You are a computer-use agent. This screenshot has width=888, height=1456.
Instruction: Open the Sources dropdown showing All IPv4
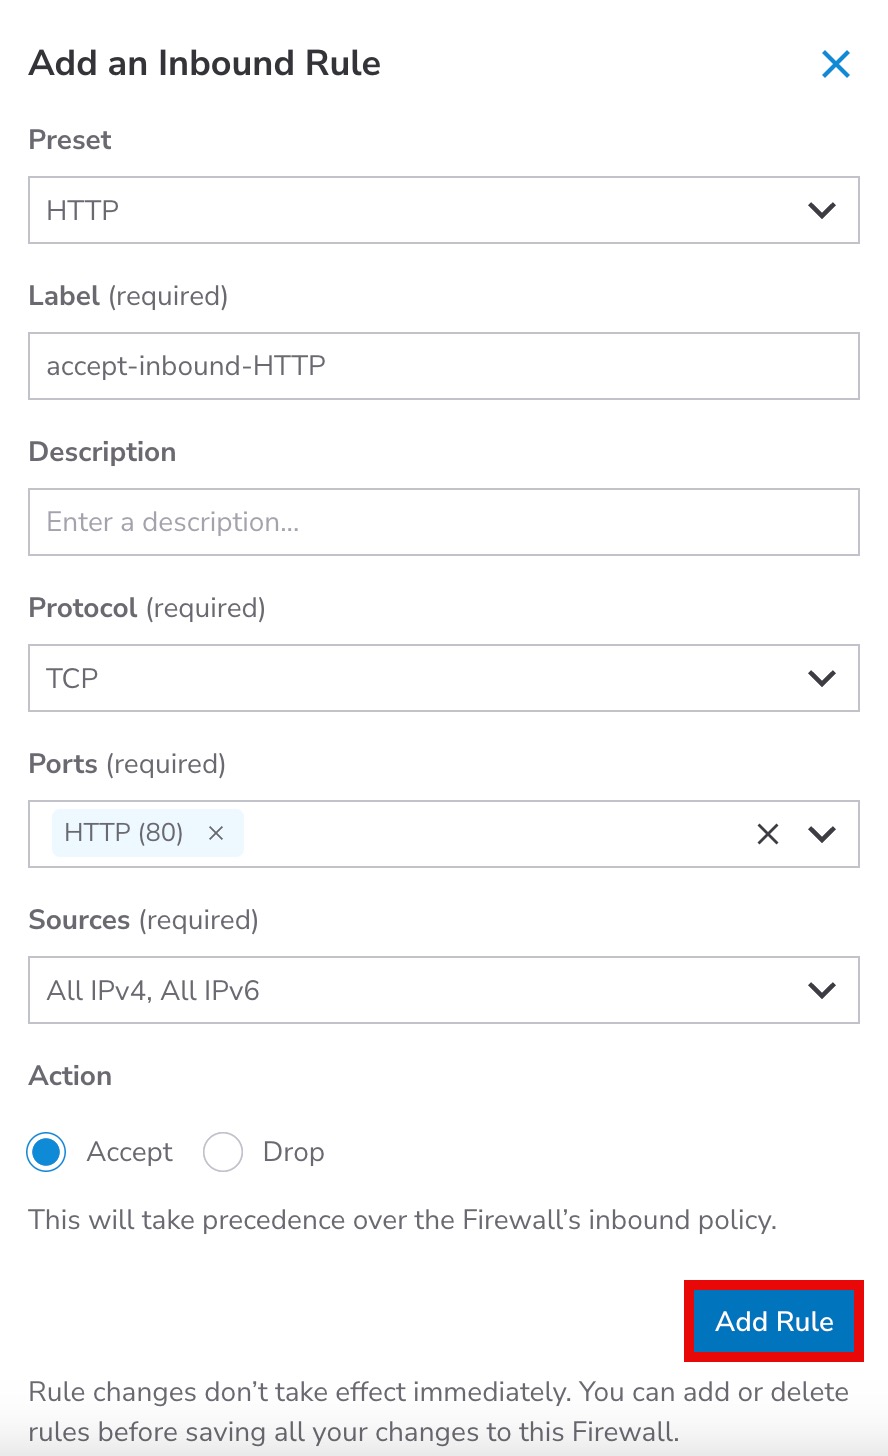[x=400, y=990]
